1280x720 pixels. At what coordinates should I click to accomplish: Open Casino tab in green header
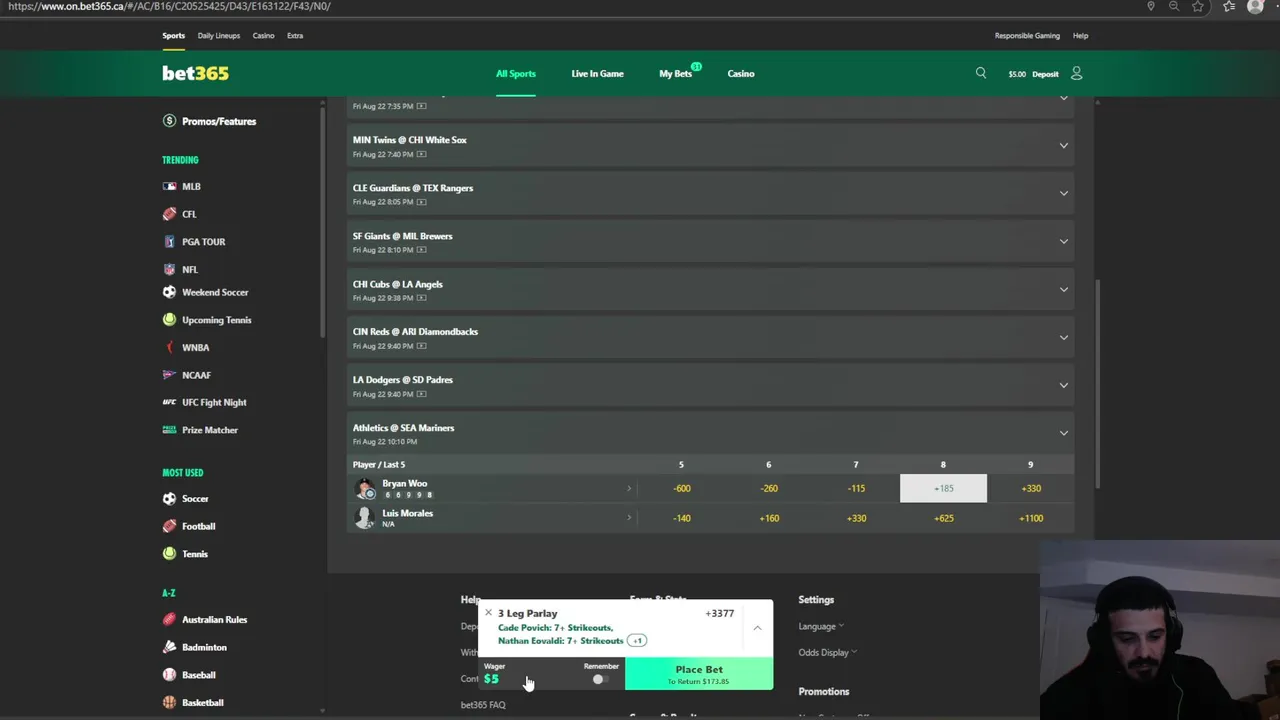(x=741, y=73)
